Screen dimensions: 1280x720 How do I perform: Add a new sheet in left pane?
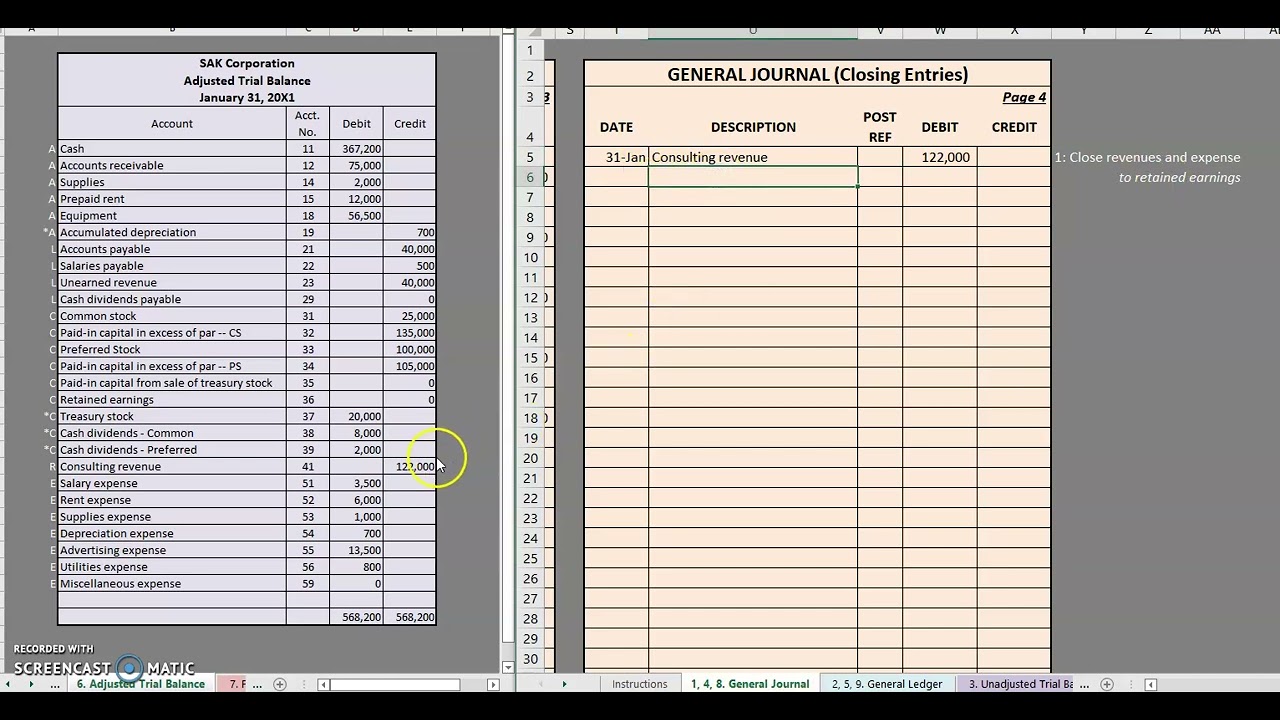pyautogui.click(x=280, y=685)
